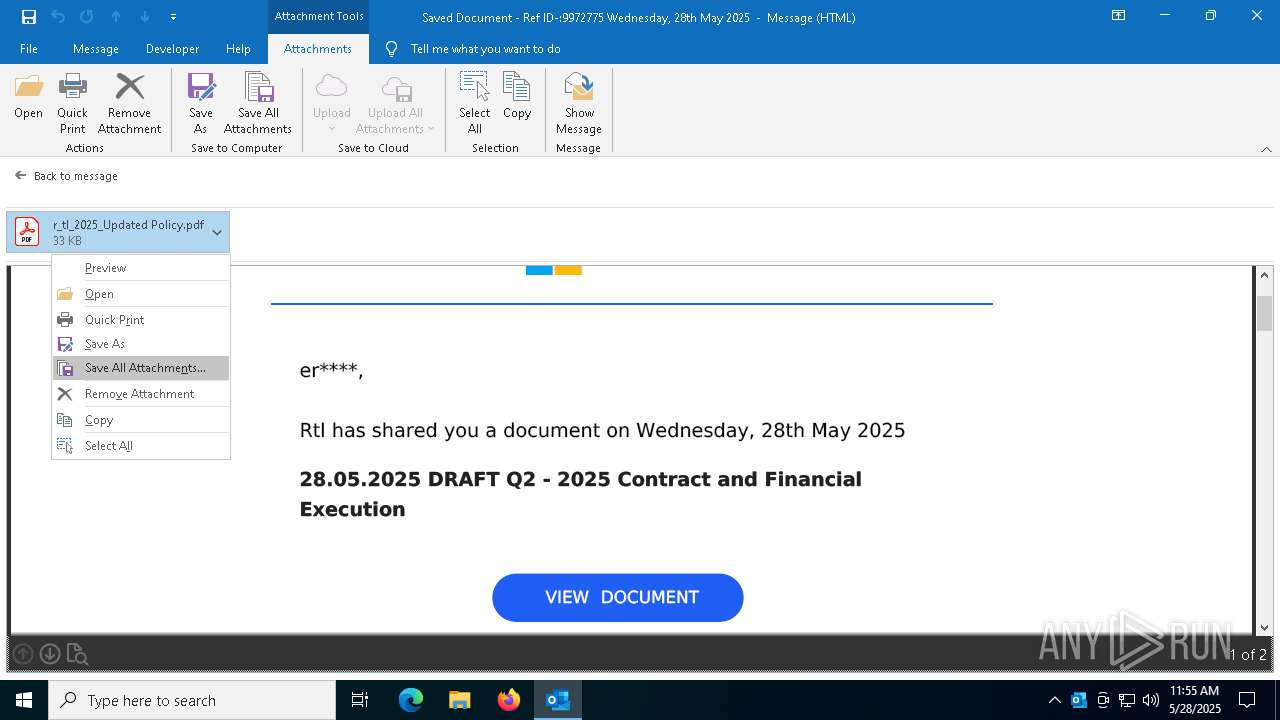Open the Windows Start menu
This screenshot has height=720, width=1280.
pyautogui.click(x=24, y=700)
